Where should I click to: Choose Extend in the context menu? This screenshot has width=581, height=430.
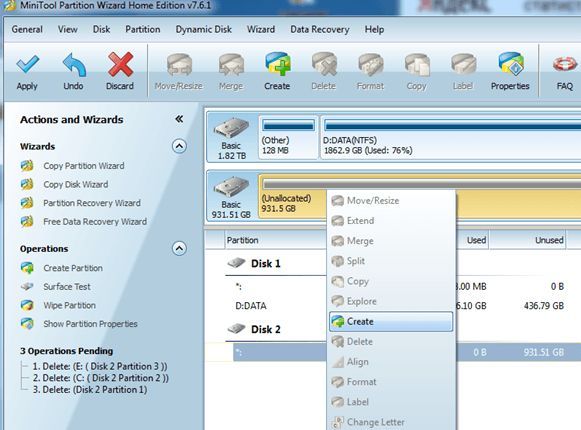[x=391, y=221]
